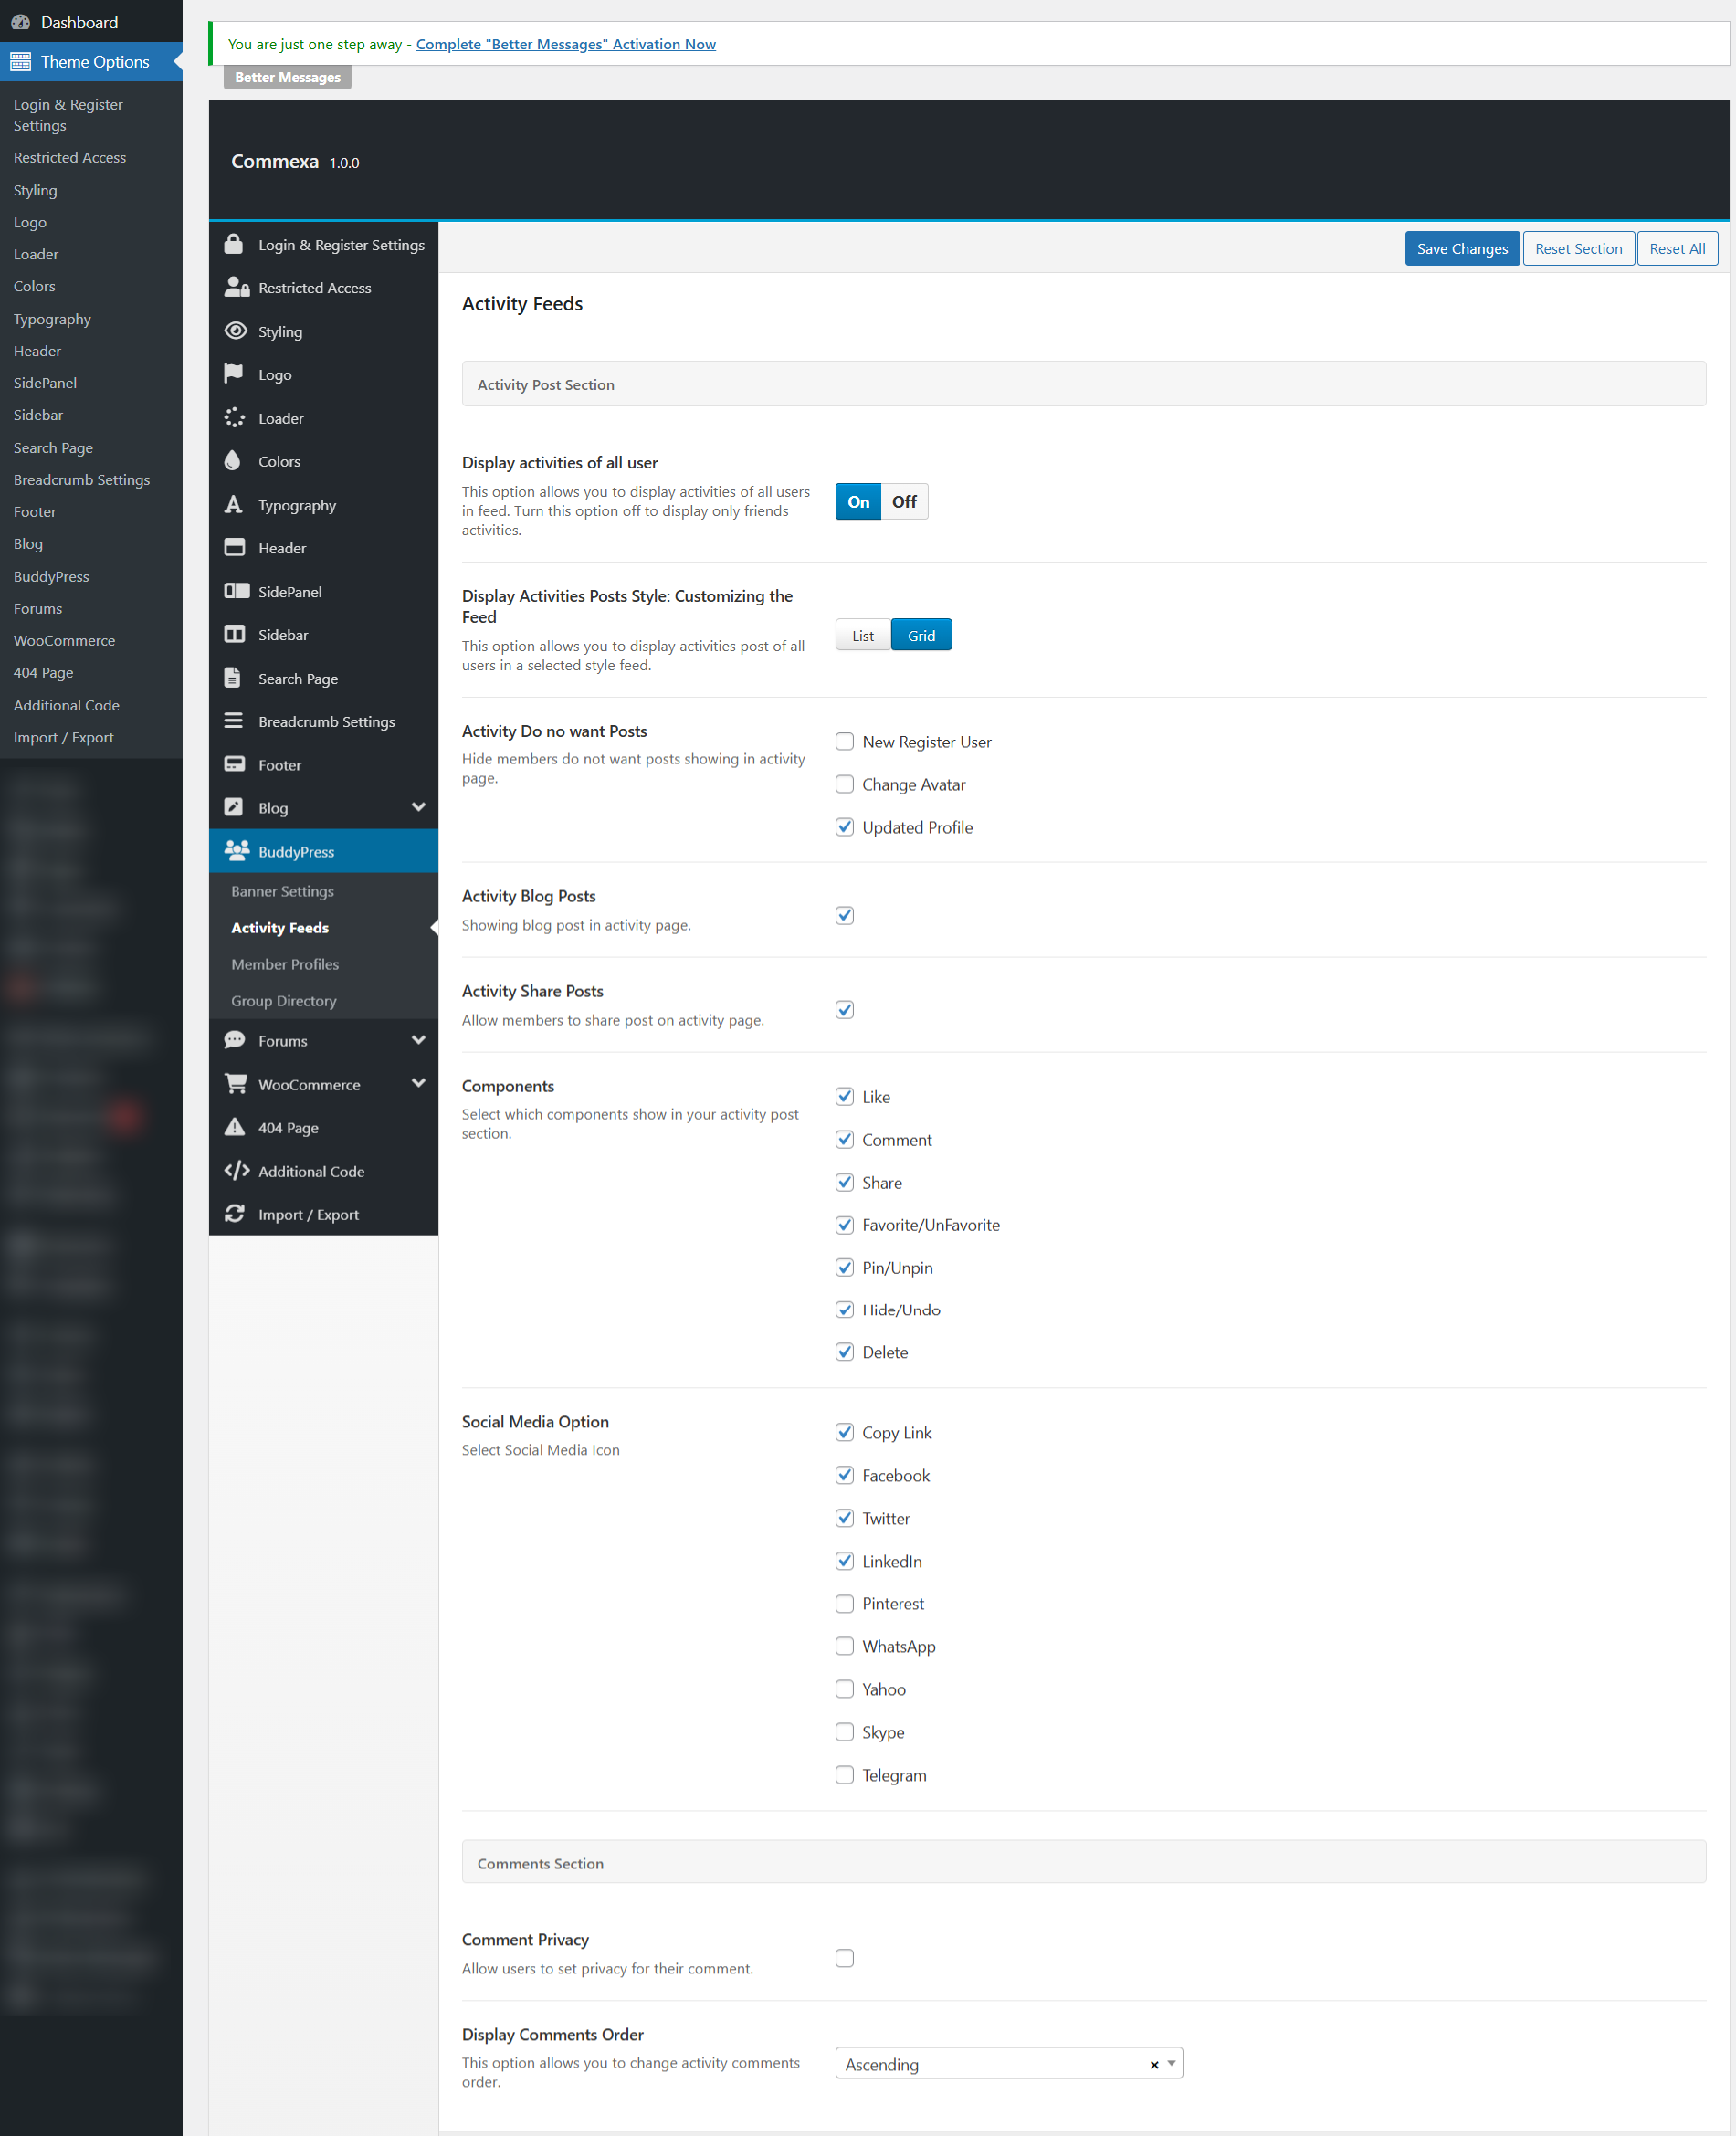Click the Additional Code brackets icon
Image resolution: width=1736 pixels, height=2136 pixels.
coord(237,1171)
